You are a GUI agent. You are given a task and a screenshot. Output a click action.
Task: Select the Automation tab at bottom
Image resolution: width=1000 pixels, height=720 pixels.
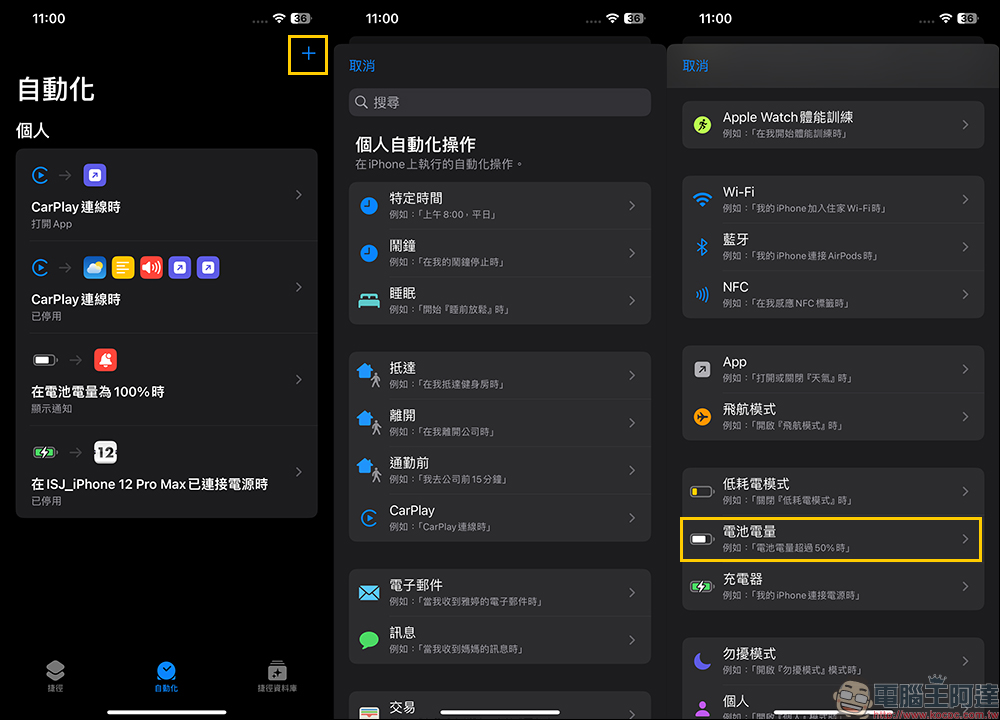point(166,676)
